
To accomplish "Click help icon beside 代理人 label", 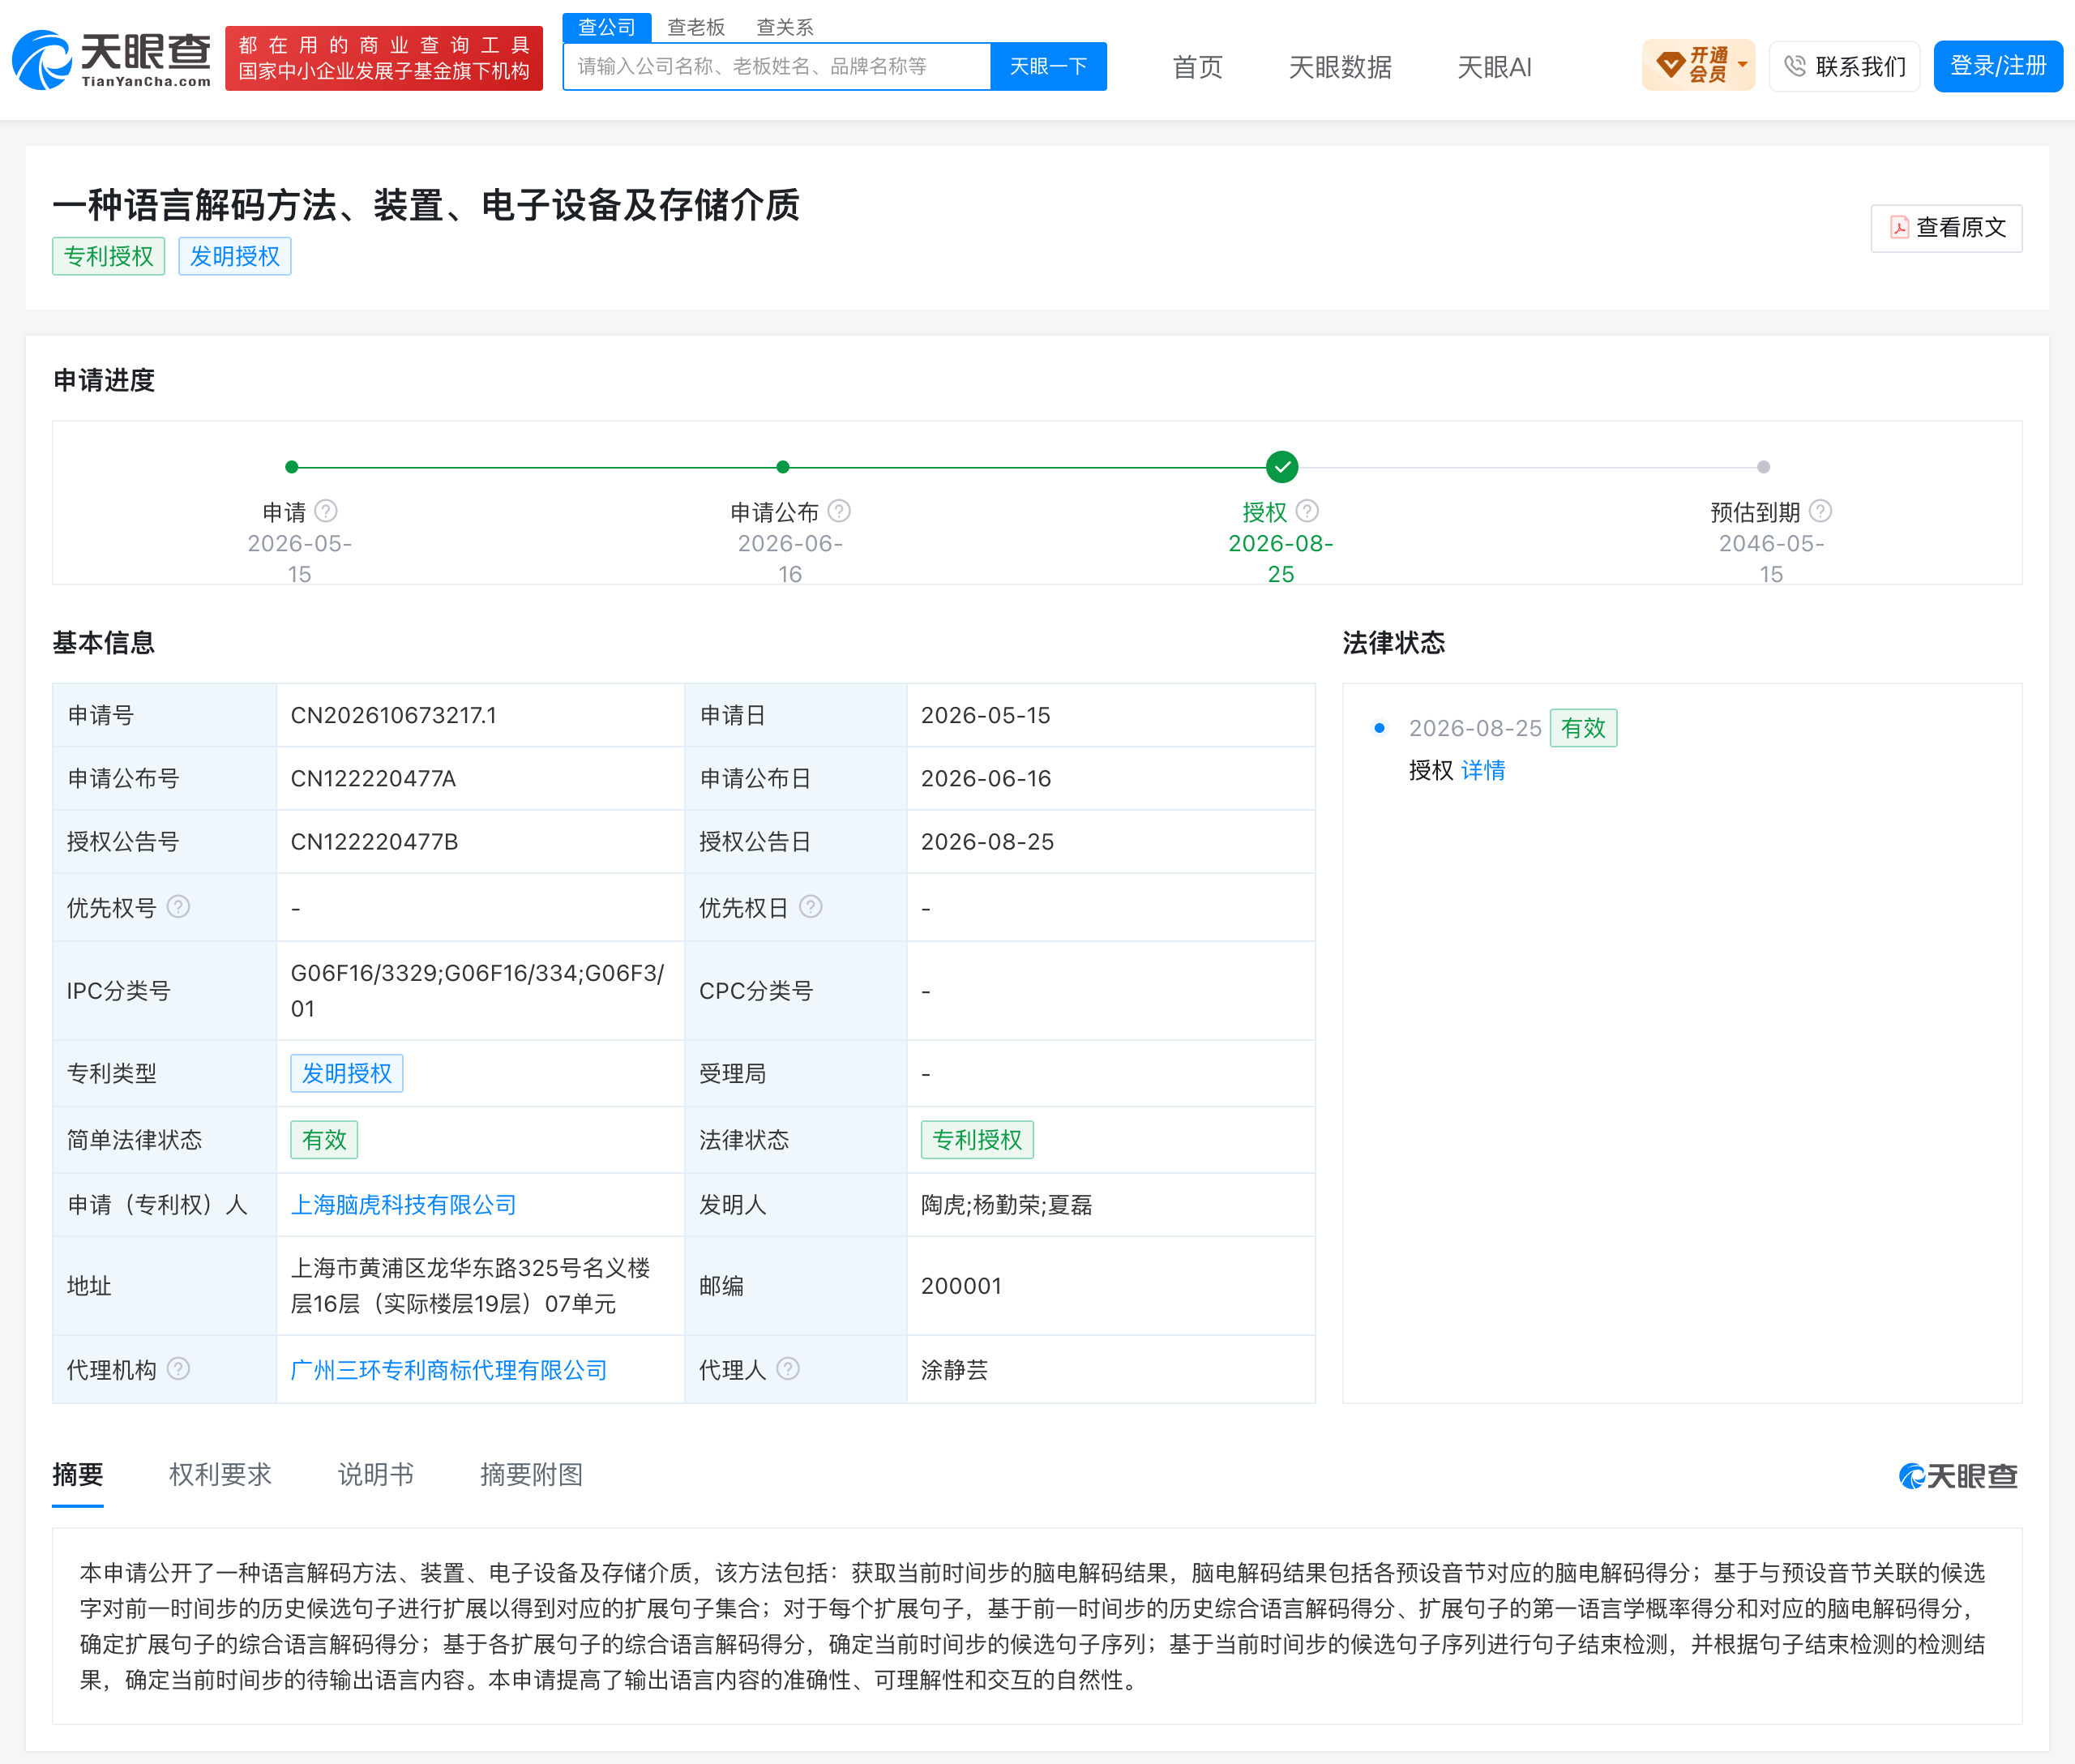I will tap(788, 1369).
